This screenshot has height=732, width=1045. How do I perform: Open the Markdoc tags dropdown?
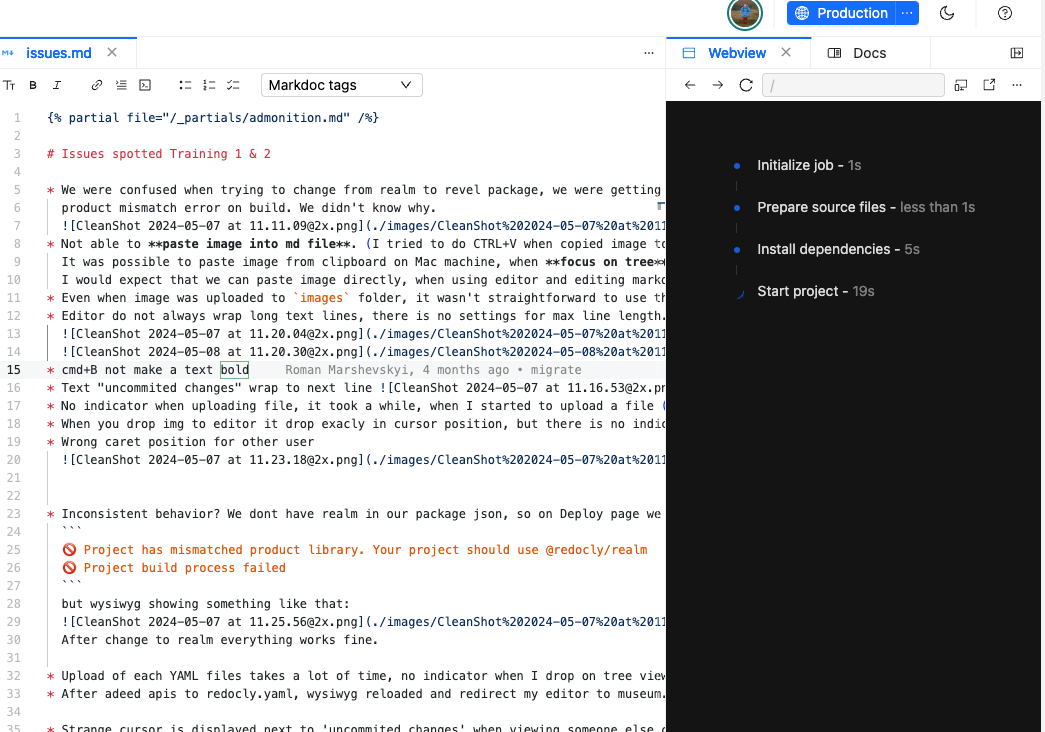pyautogui.click(x=342, y=85)
